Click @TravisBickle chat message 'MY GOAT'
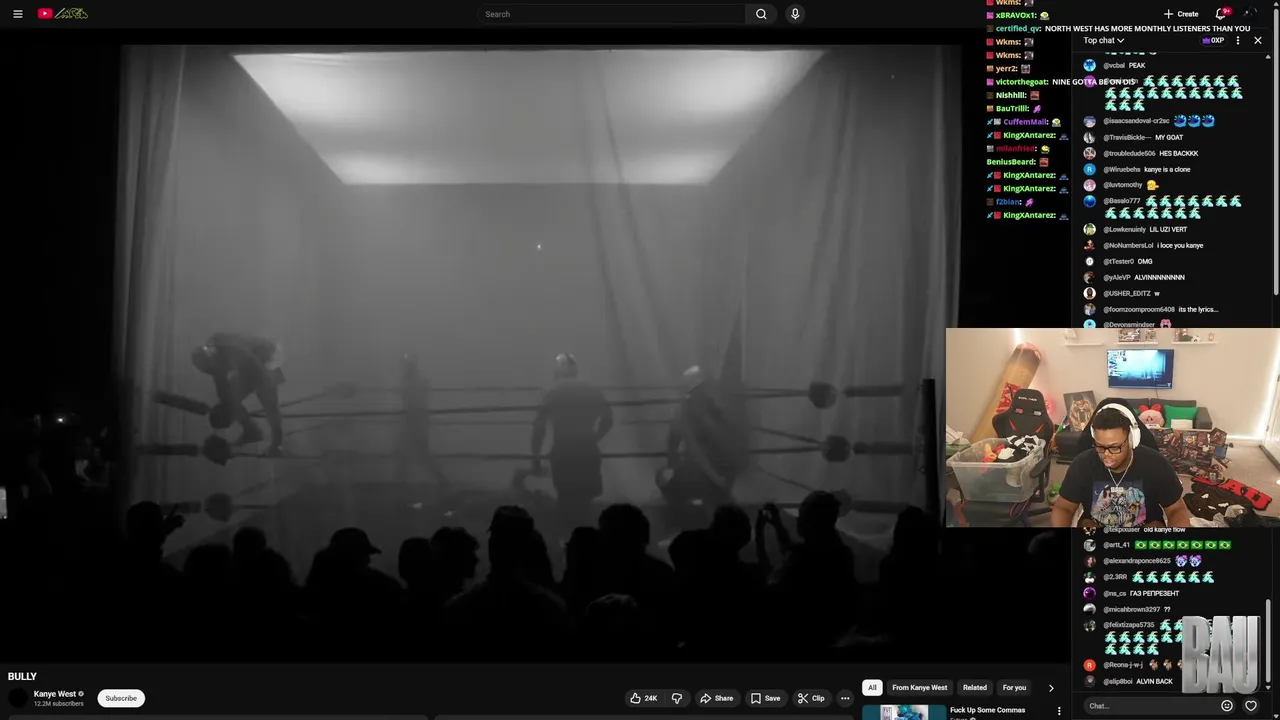 click(1169, 137)
